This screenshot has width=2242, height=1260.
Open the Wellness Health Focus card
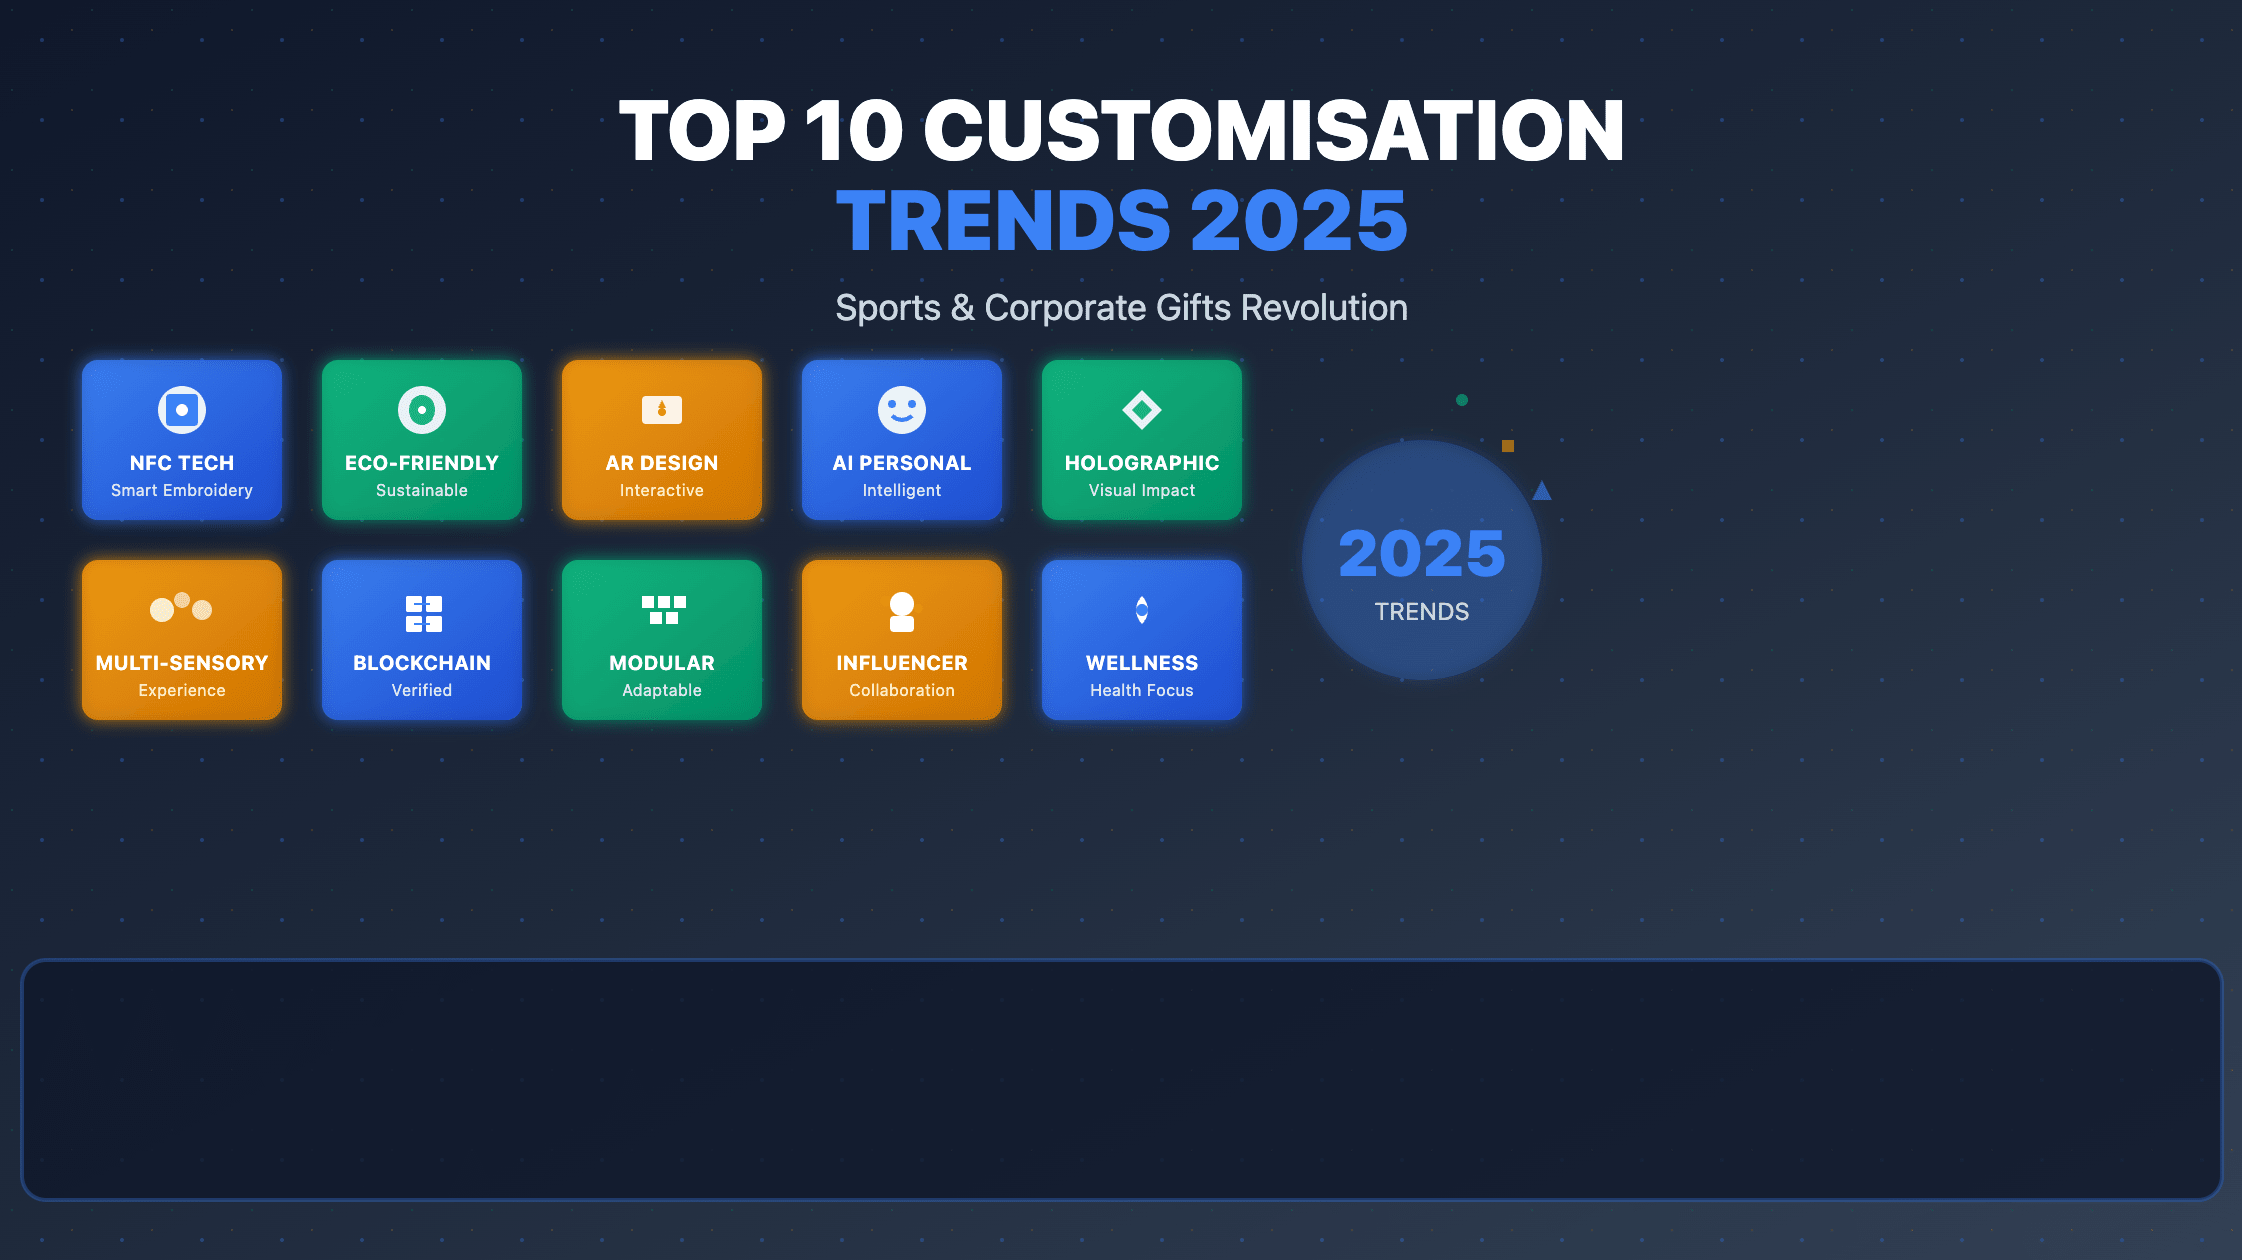tap(1141, 640)
